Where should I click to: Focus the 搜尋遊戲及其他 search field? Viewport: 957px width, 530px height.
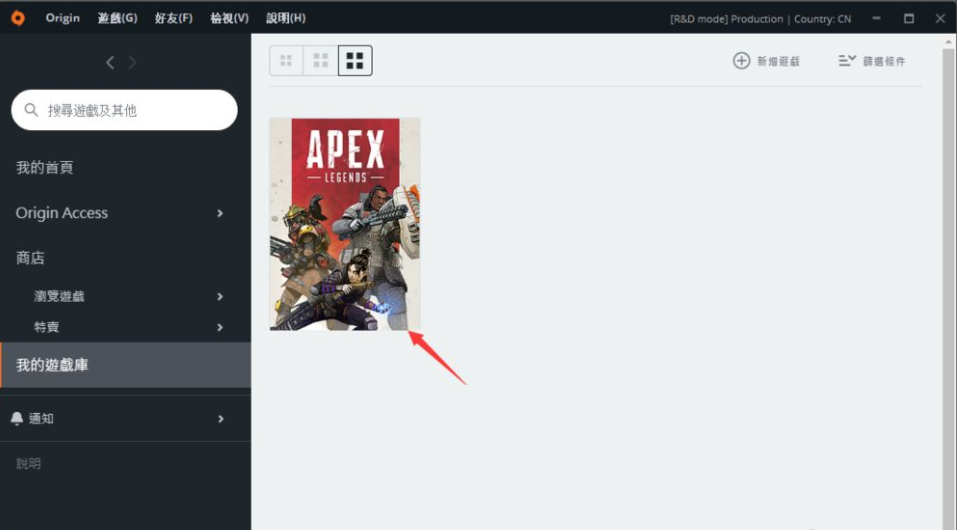tap(125, 110)
